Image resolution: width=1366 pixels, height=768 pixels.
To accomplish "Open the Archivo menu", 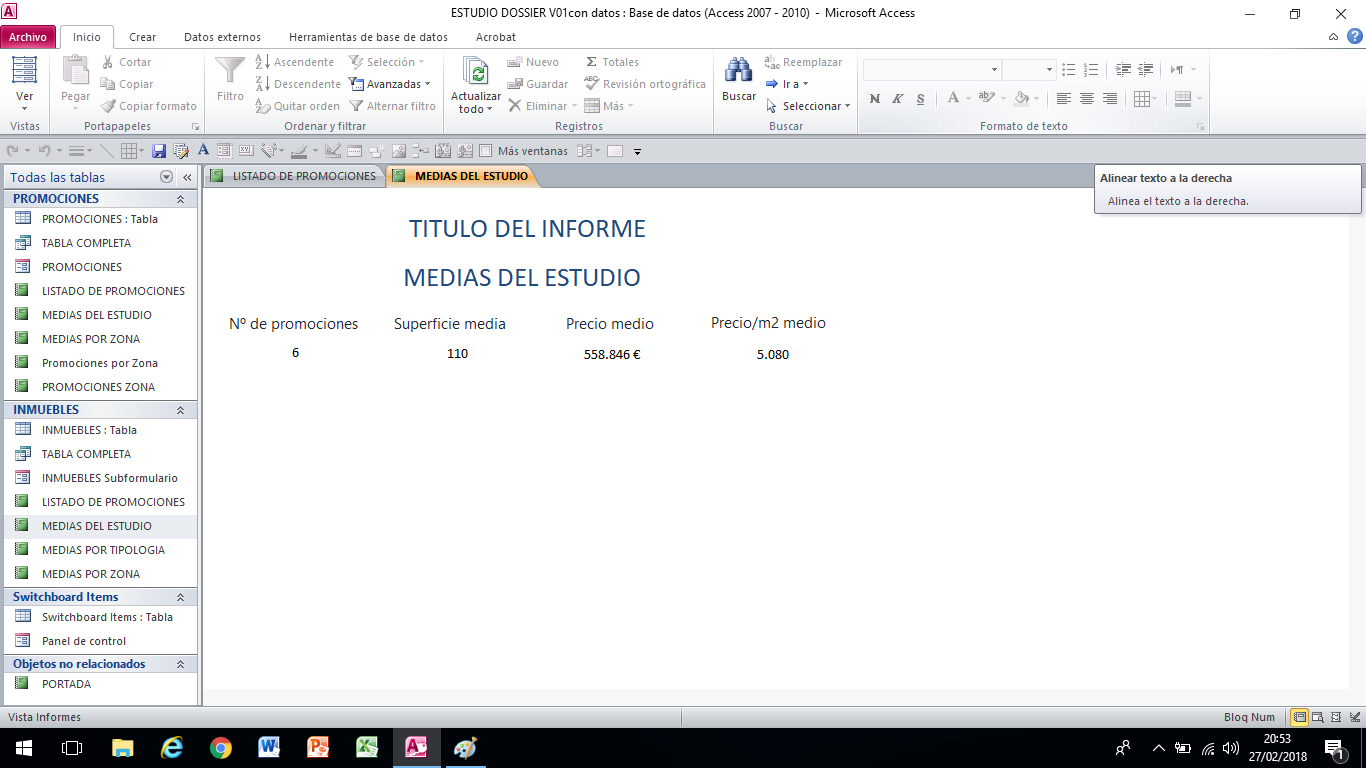I will [x=28, y=37].
